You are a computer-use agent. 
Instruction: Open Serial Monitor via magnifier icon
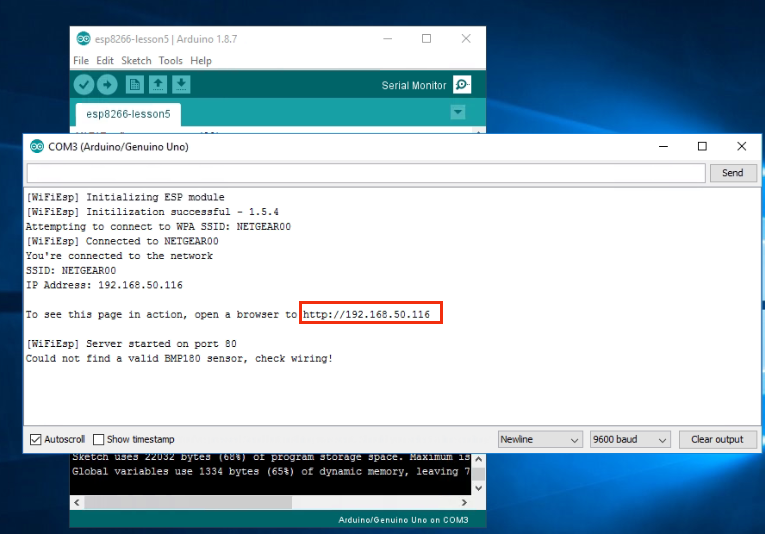[x=462, y=85]
